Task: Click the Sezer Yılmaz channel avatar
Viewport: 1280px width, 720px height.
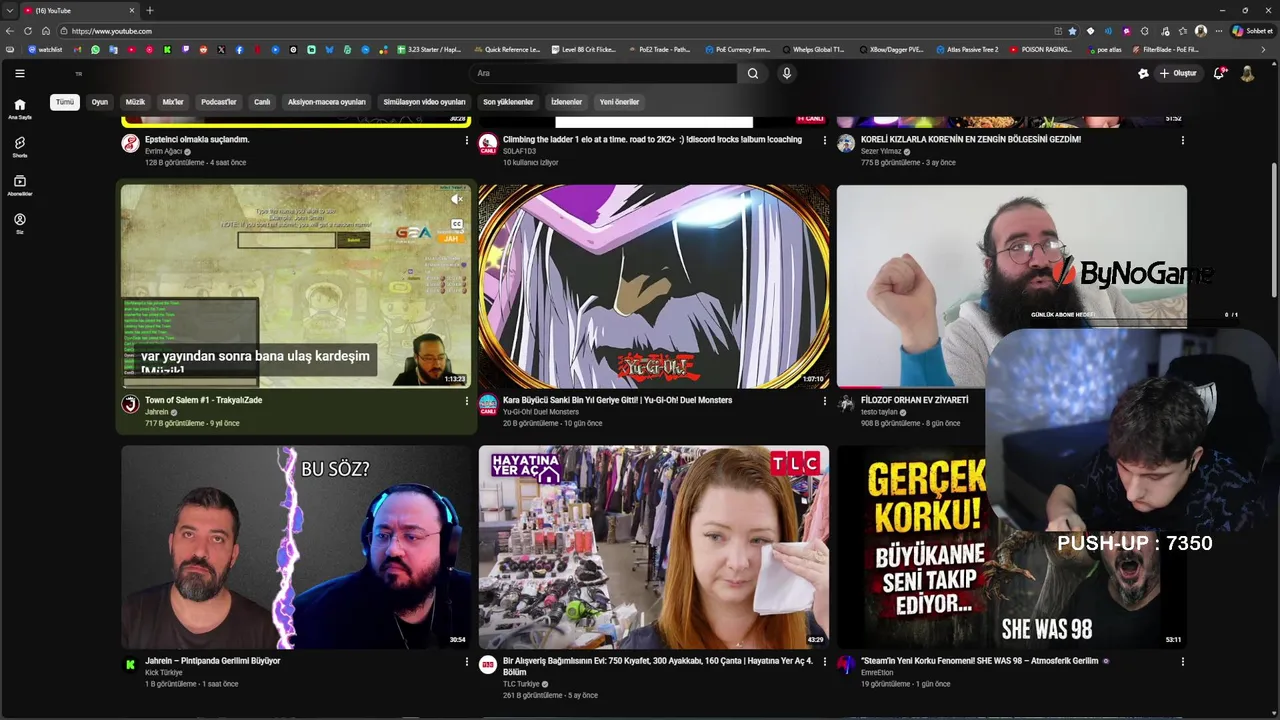Action: pos(846,143)
